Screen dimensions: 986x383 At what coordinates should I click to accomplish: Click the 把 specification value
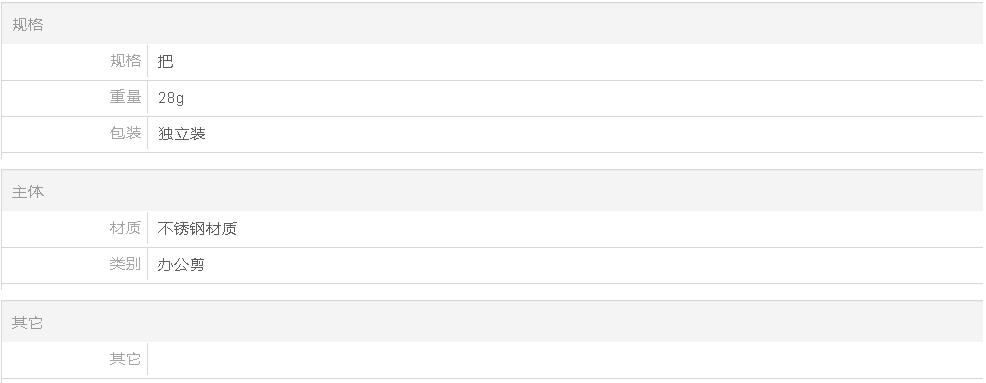pyautogui.click(x=165, y=61)
